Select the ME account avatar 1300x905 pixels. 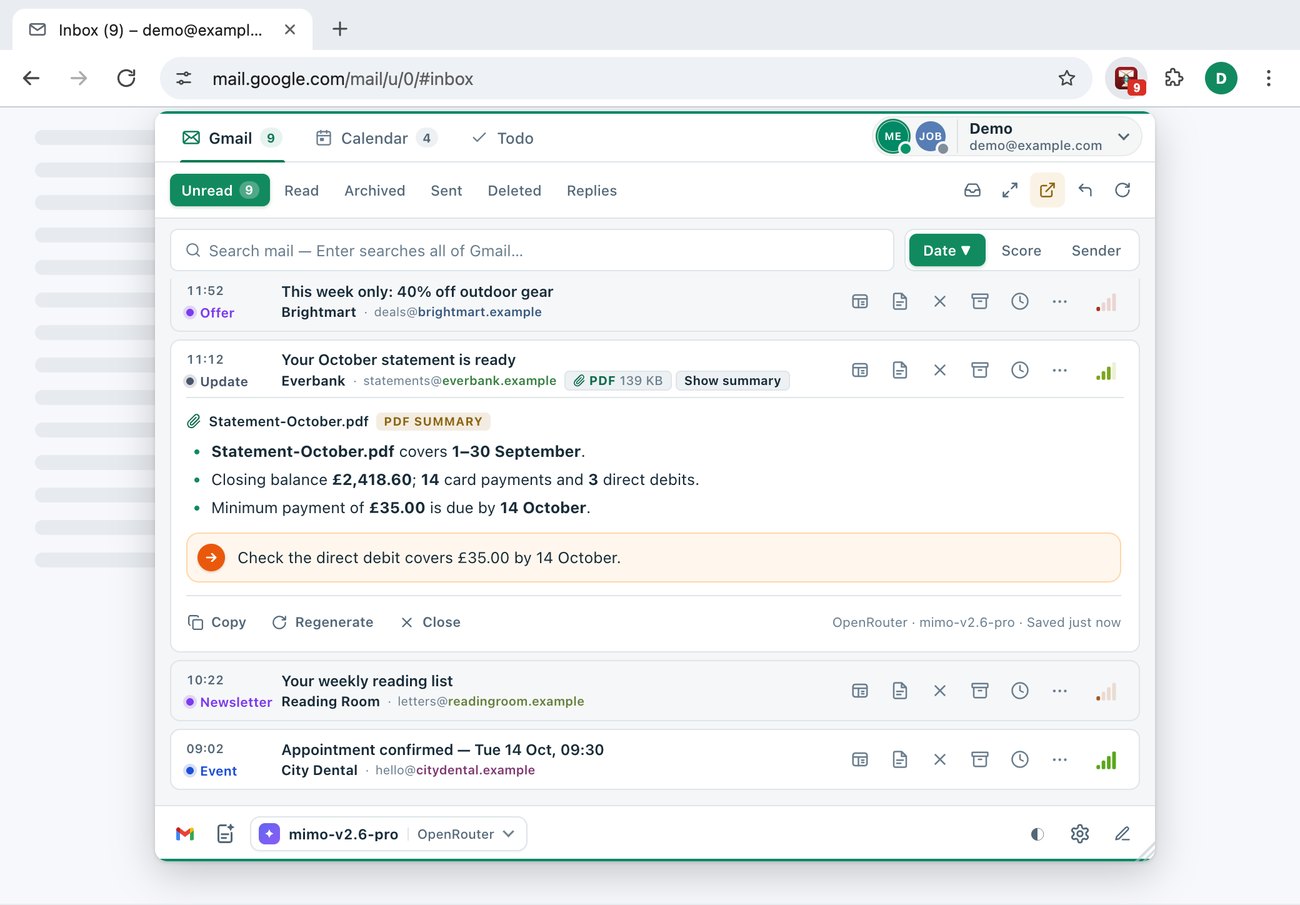[893, 136]
